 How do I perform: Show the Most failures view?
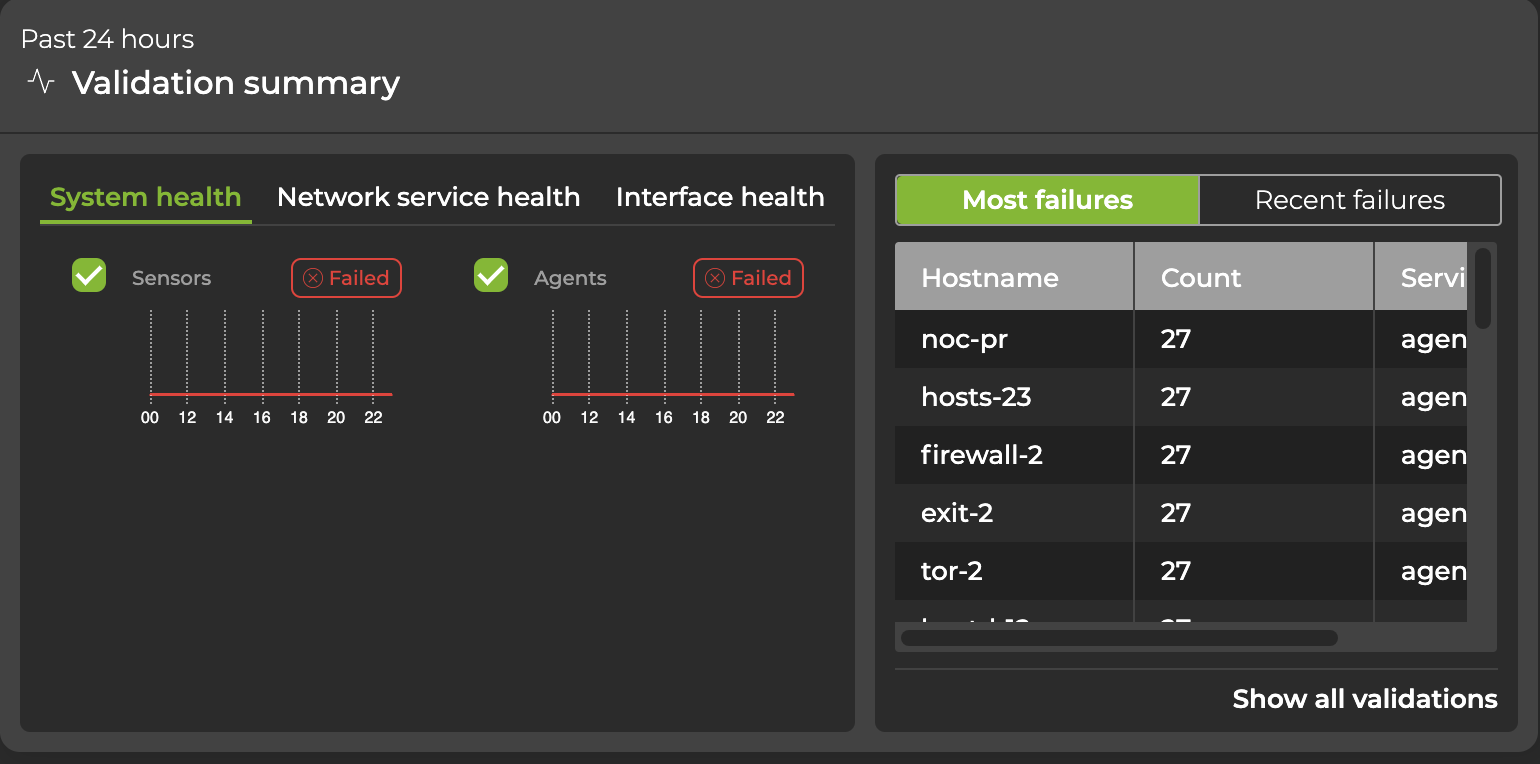click(x=1047, y=200)
